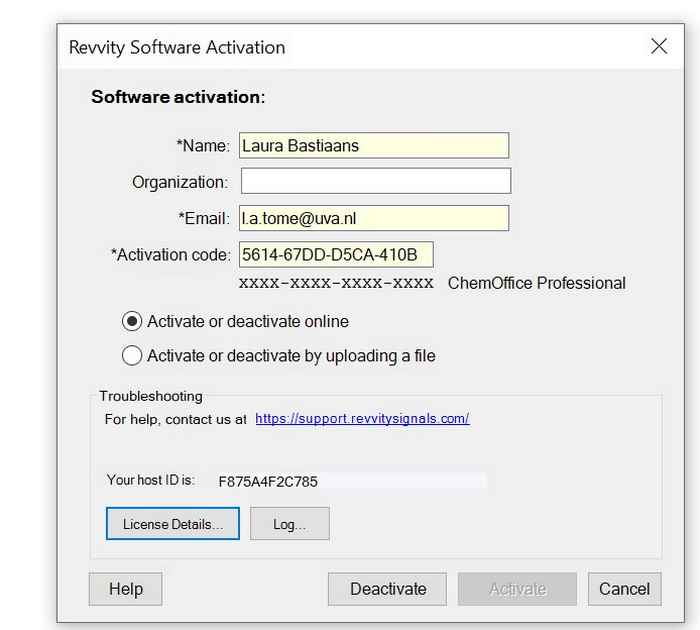Cancel the activation dialog
Viewport: 700px width, 630px height.
624,589
